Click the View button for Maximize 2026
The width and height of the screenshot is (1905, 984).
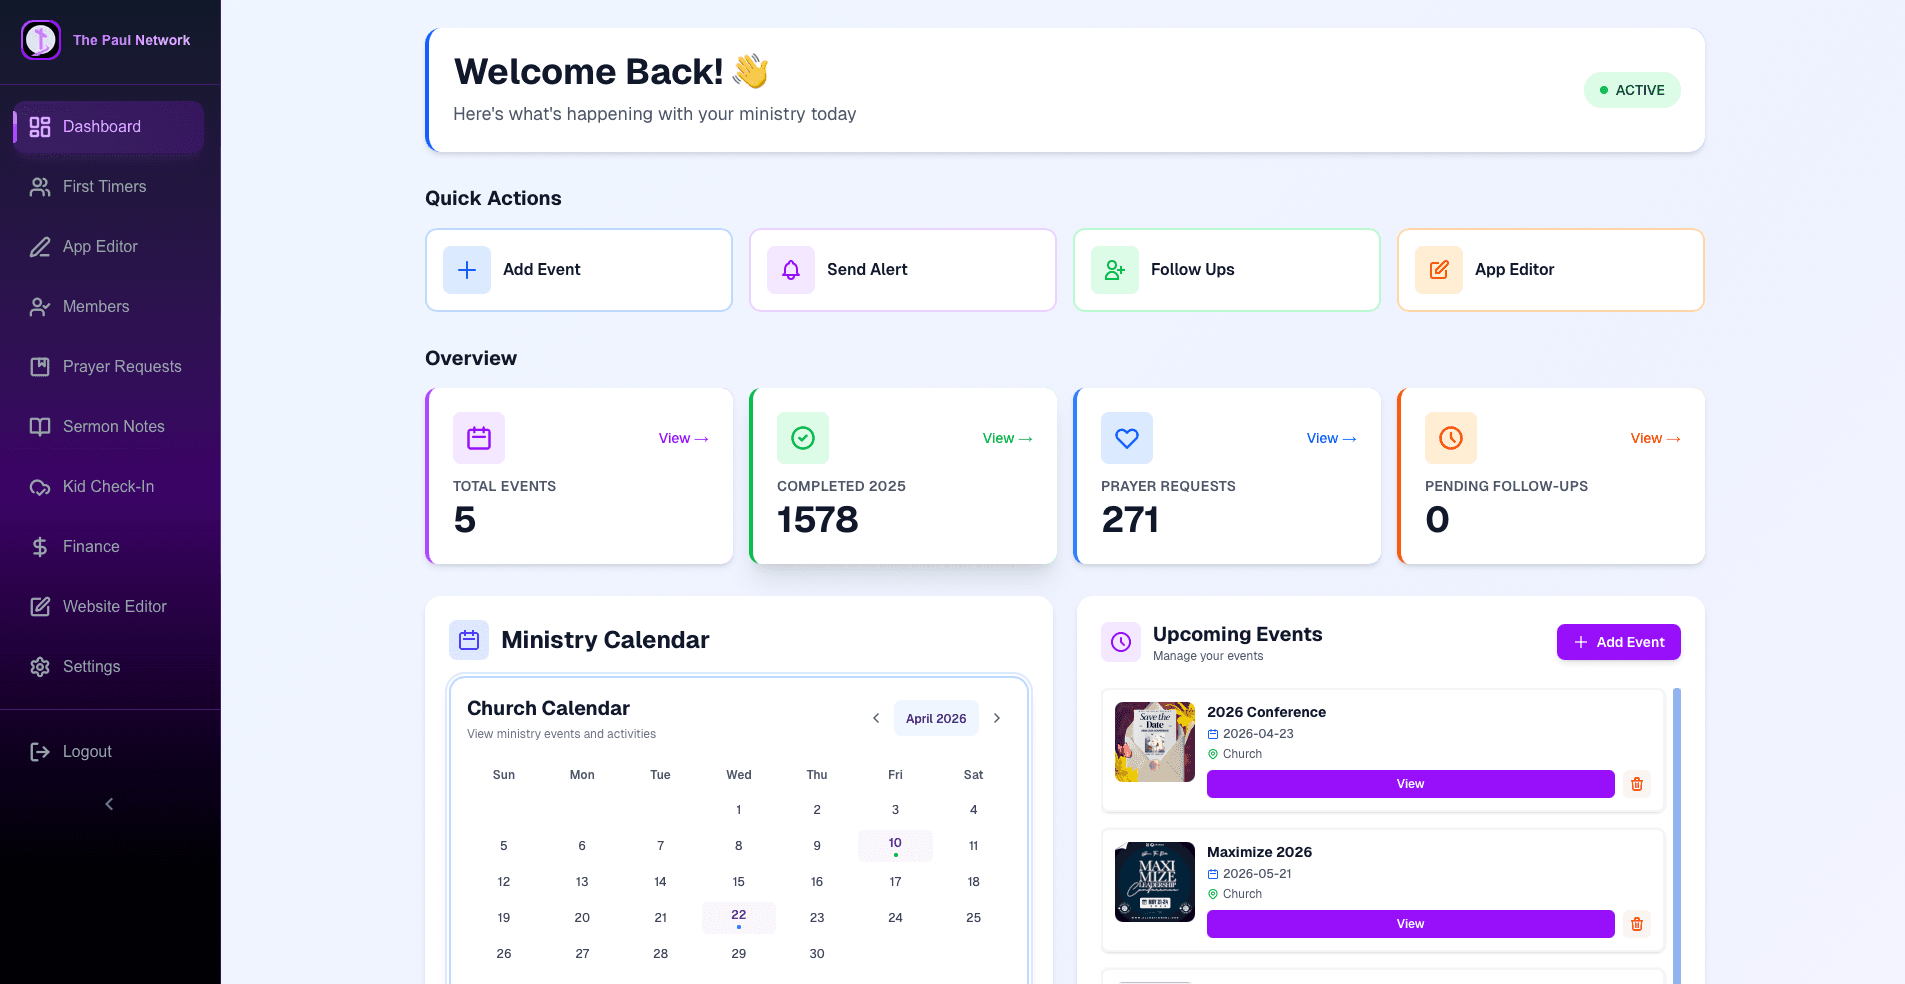point(1409,923)
